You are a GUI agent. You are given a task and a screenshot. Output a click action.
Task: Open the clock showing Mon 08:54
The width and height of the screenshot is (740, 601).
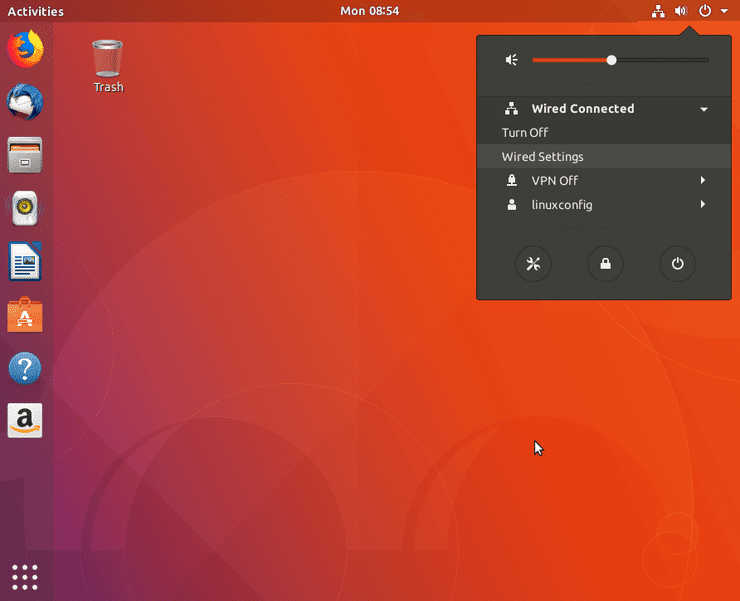point(370,11)
